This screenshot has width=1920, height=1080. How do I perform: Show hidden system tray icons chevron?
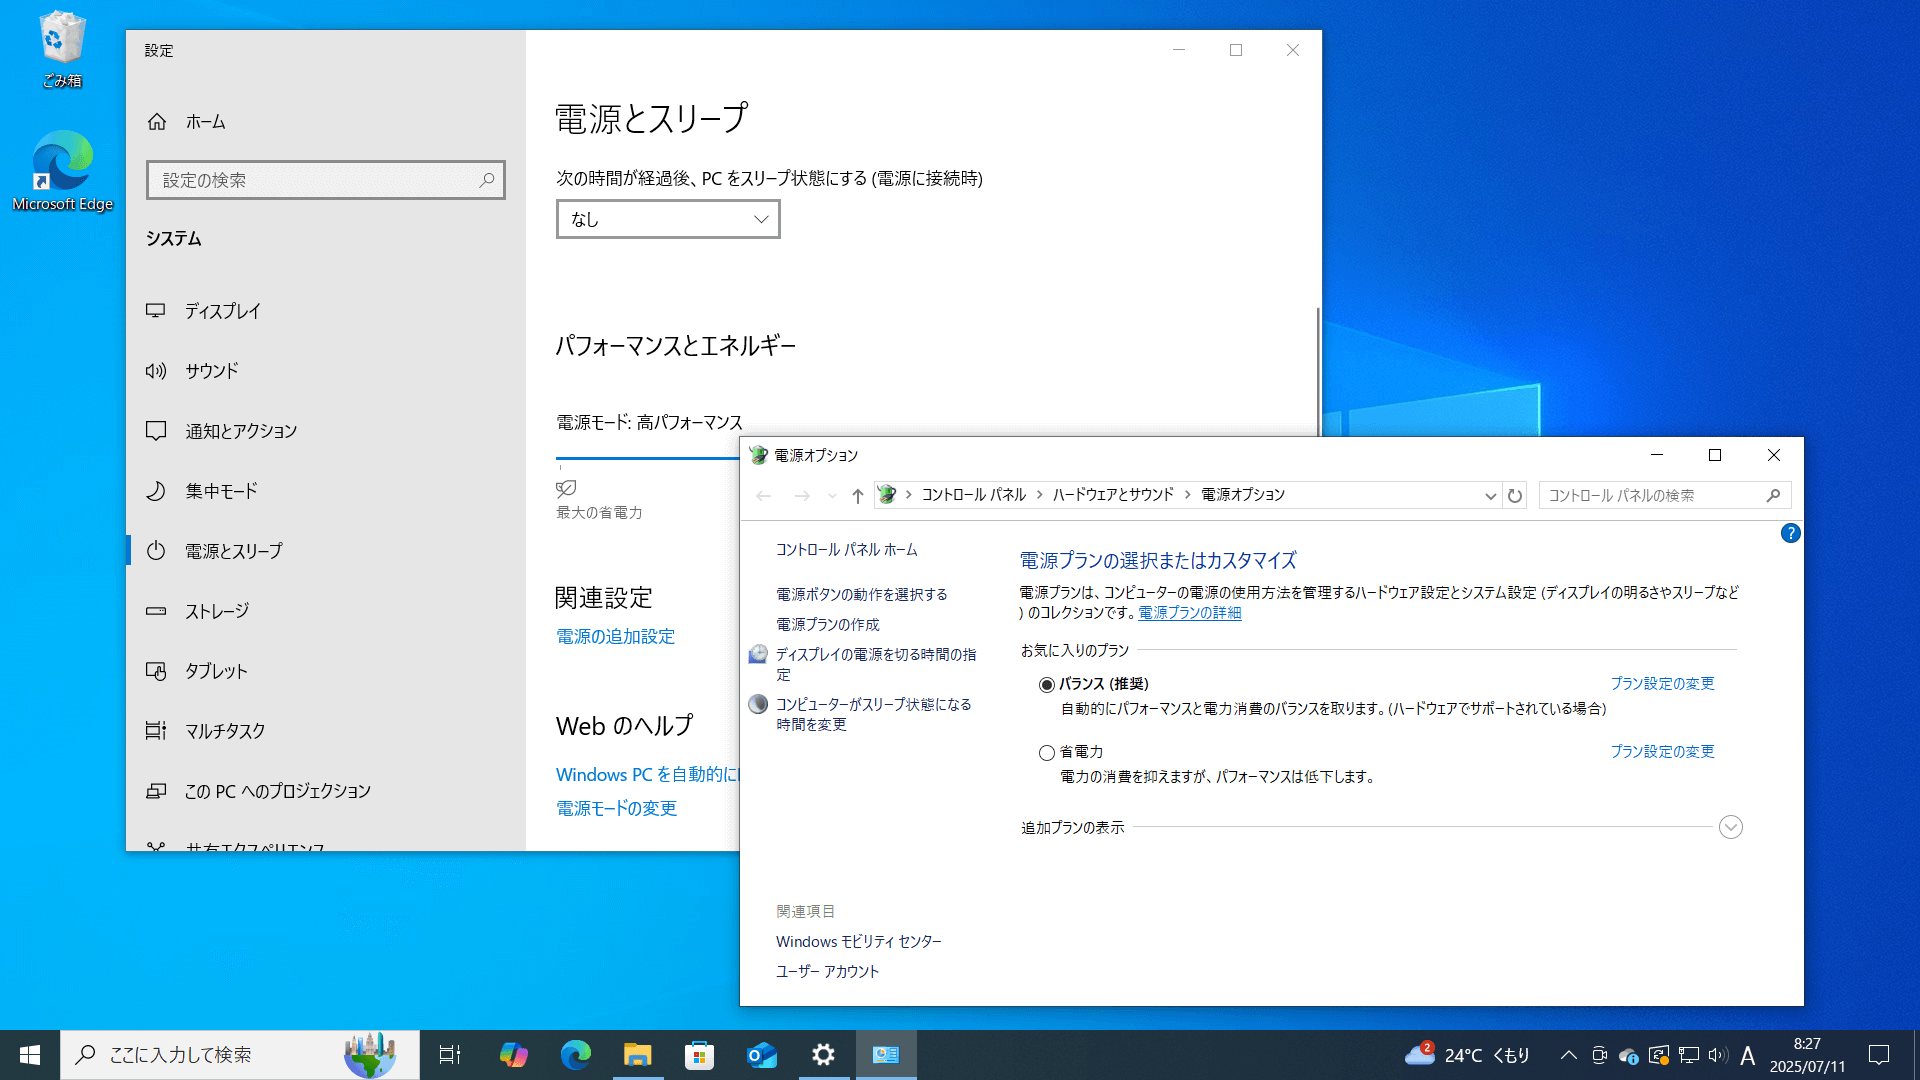[x=1568, y=1055]
